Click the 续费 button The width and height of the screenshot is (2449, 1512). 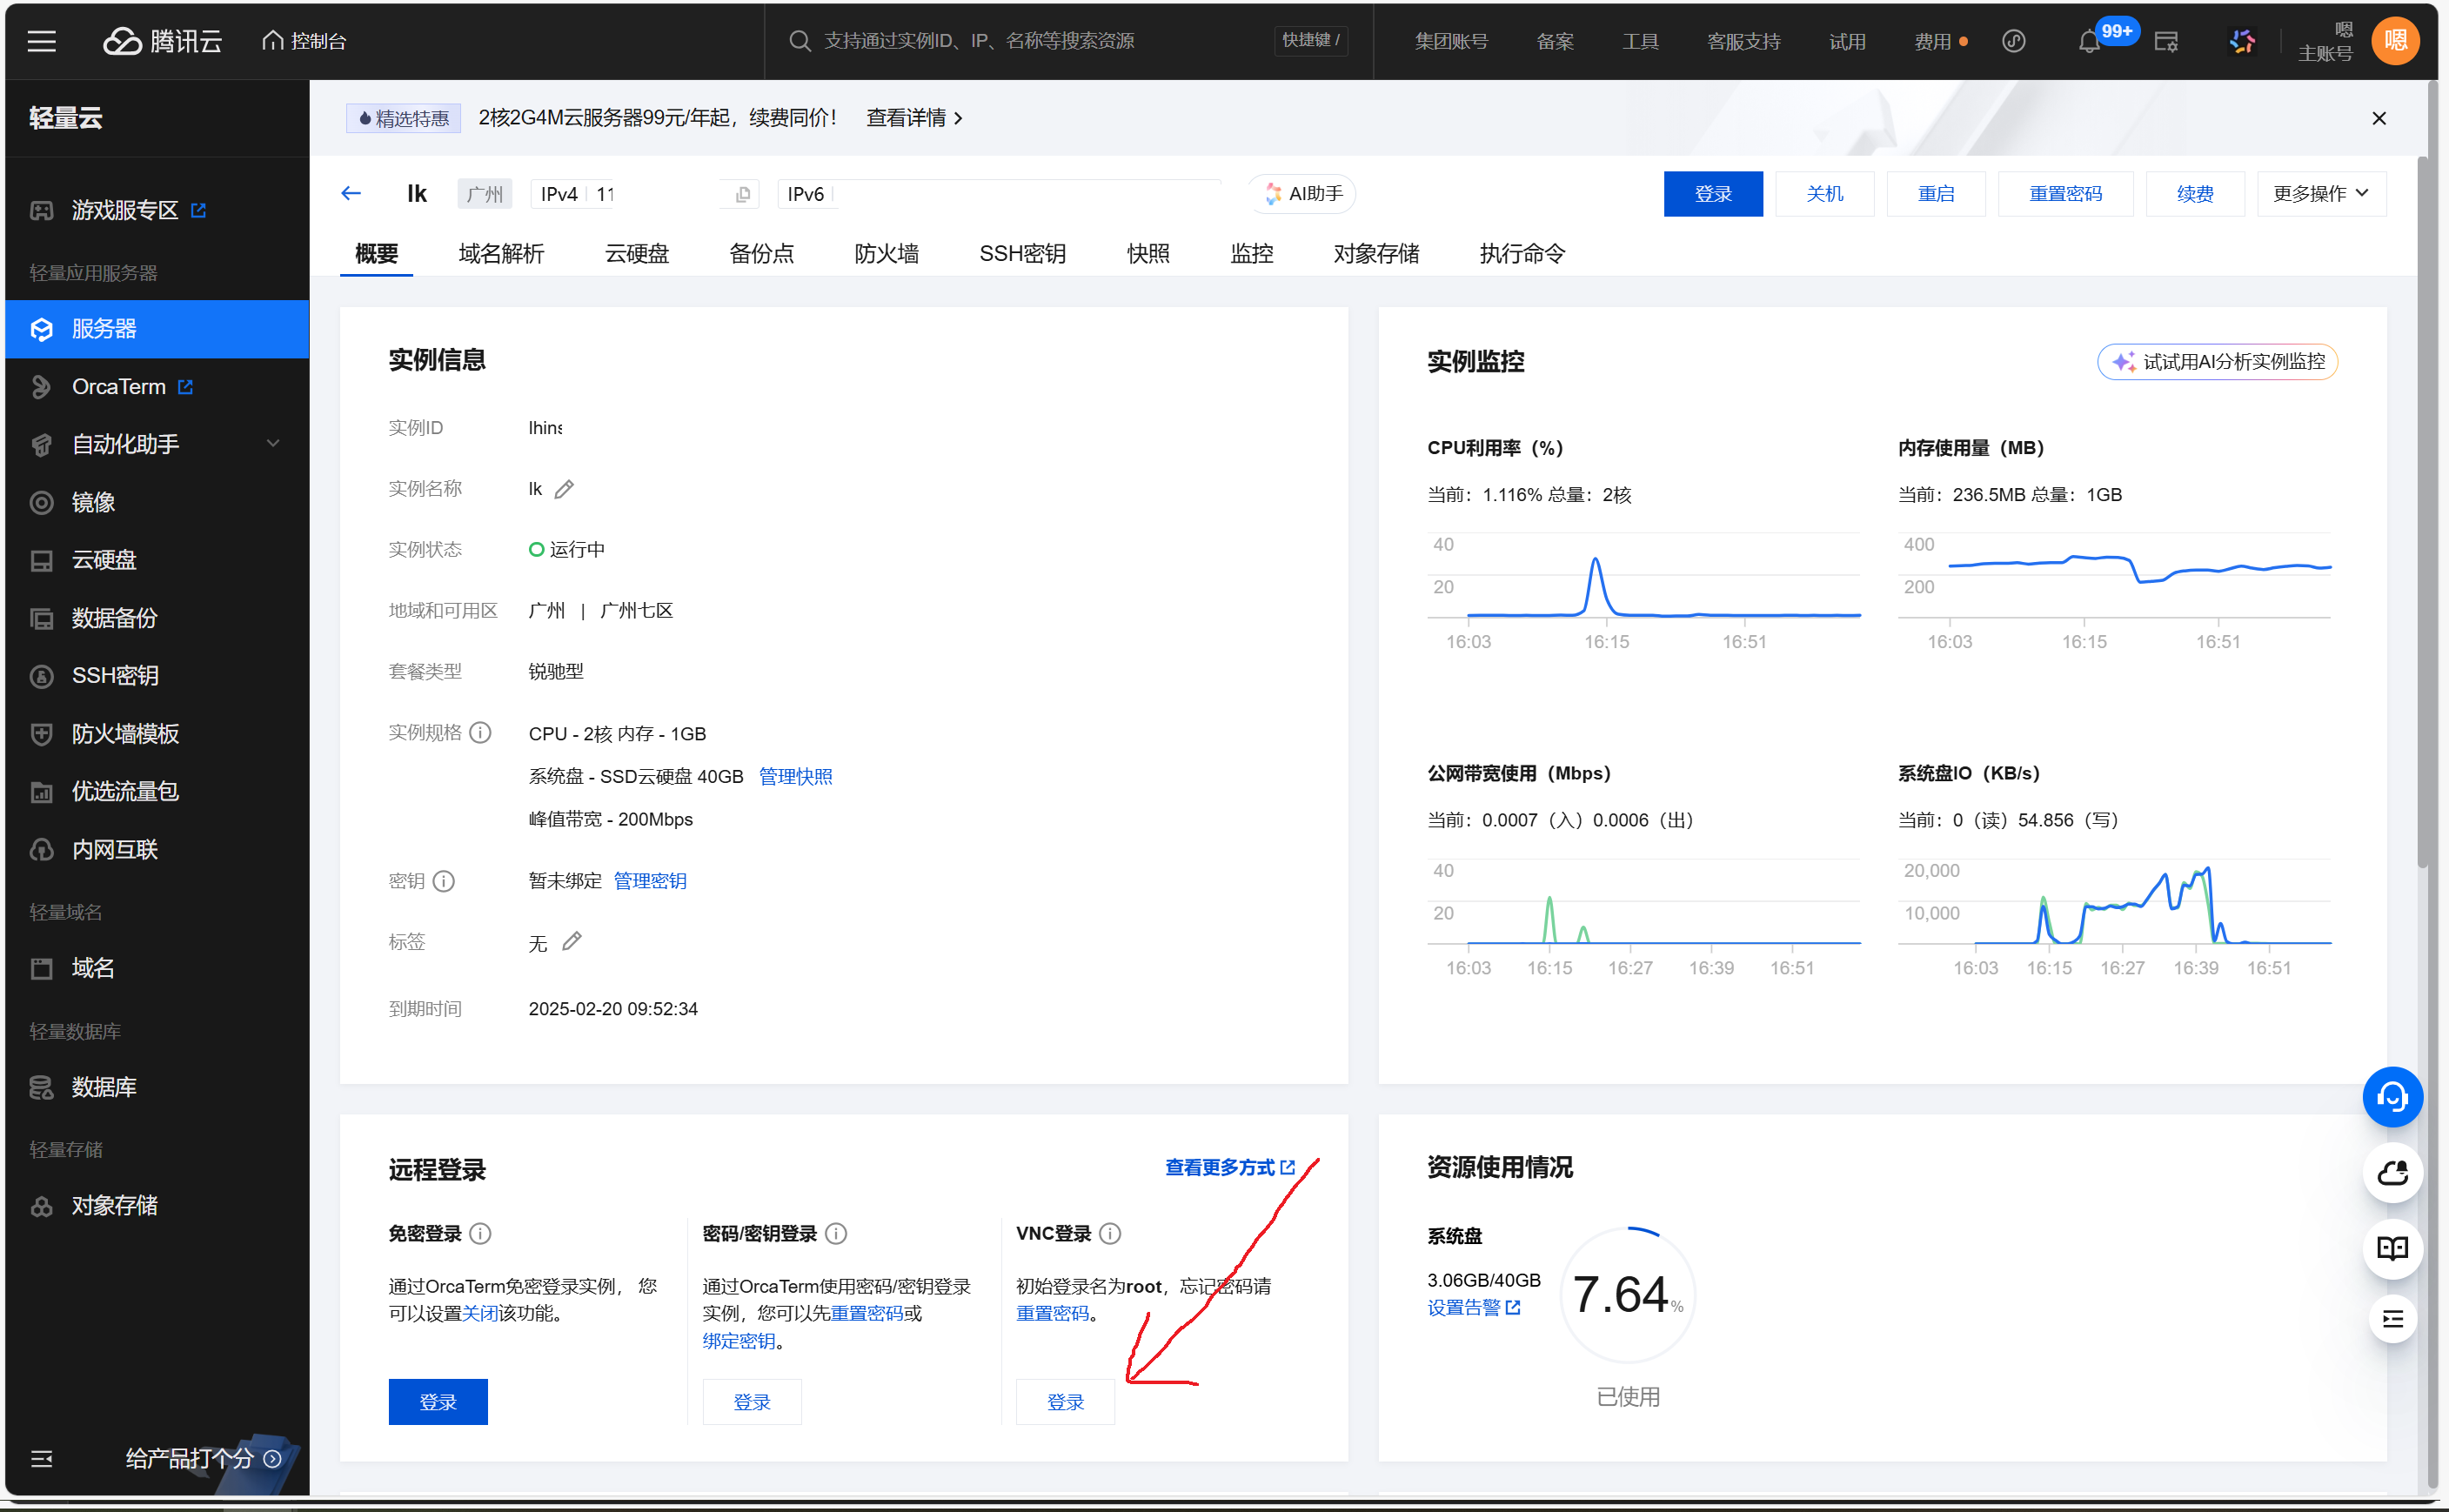click(2194, 194)
